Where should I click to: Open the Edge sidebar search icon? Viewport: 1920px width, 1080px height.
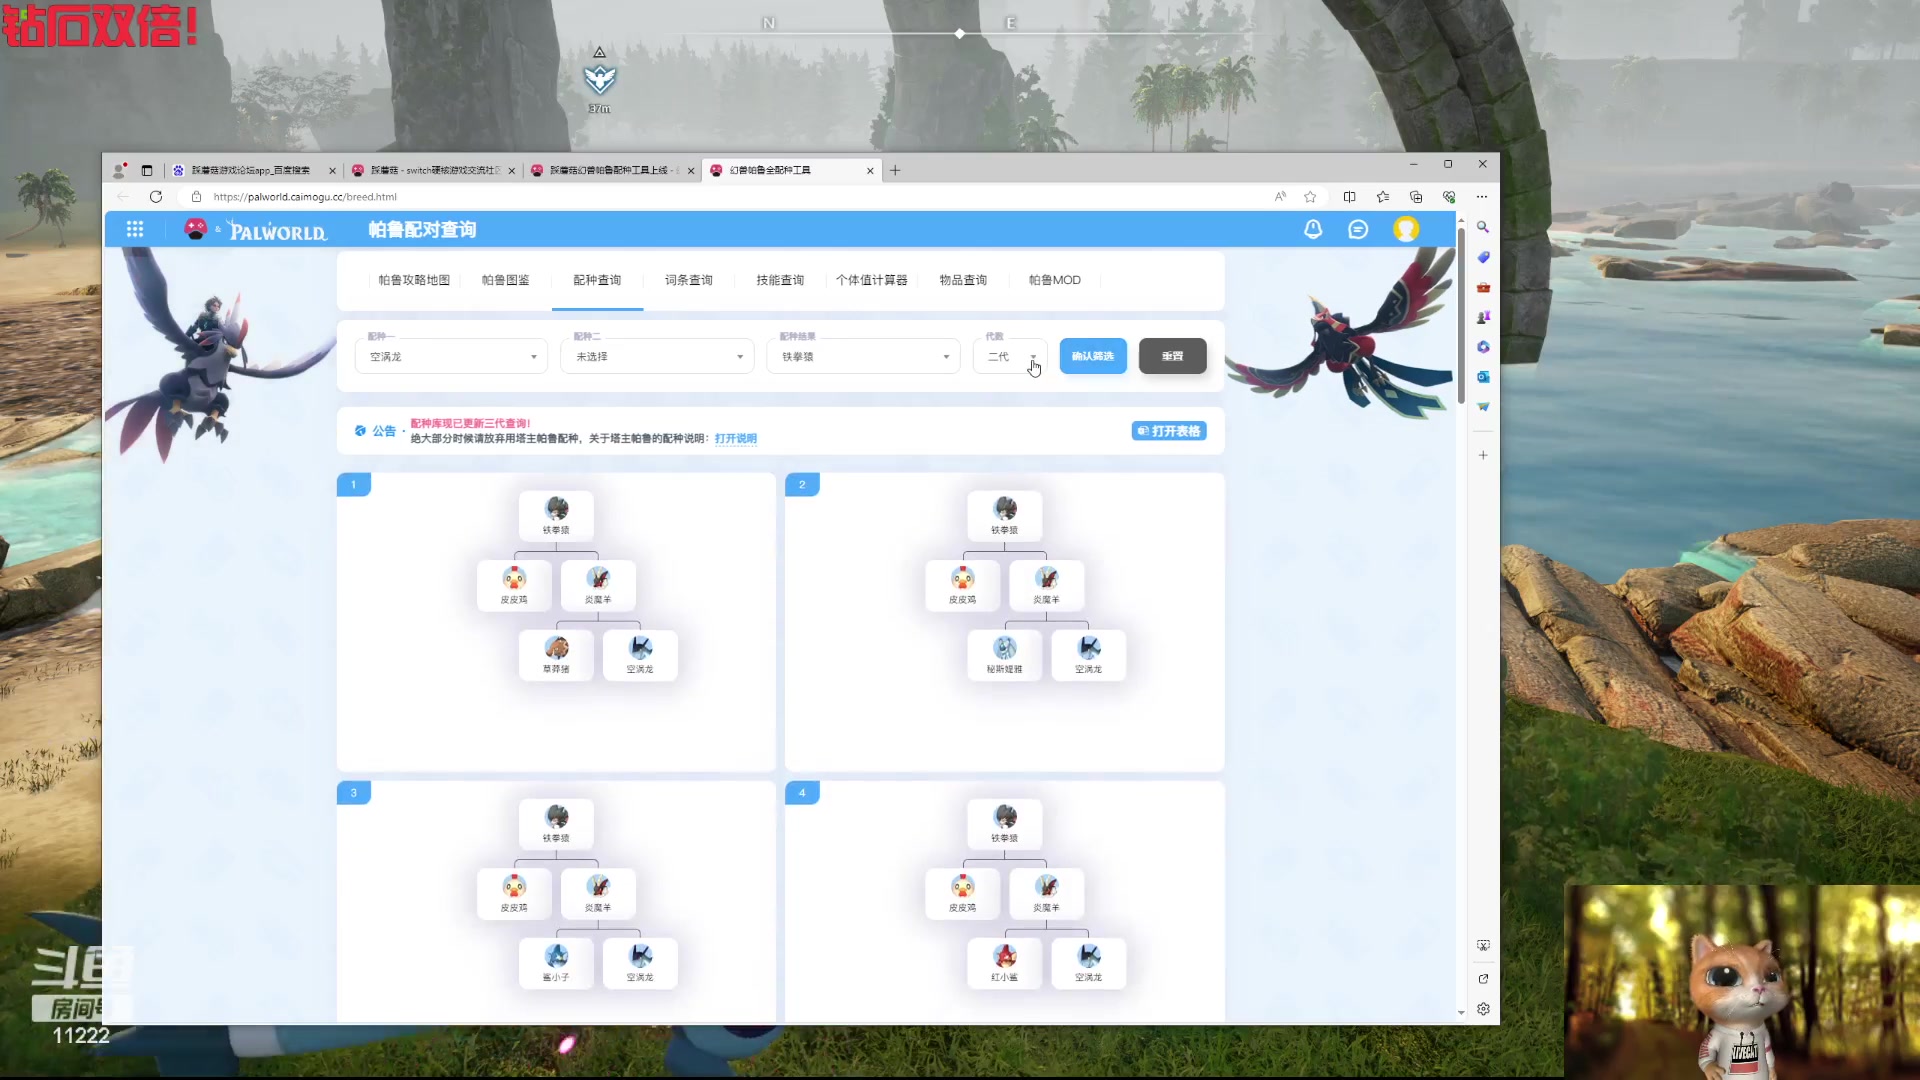coord(1483,227)
